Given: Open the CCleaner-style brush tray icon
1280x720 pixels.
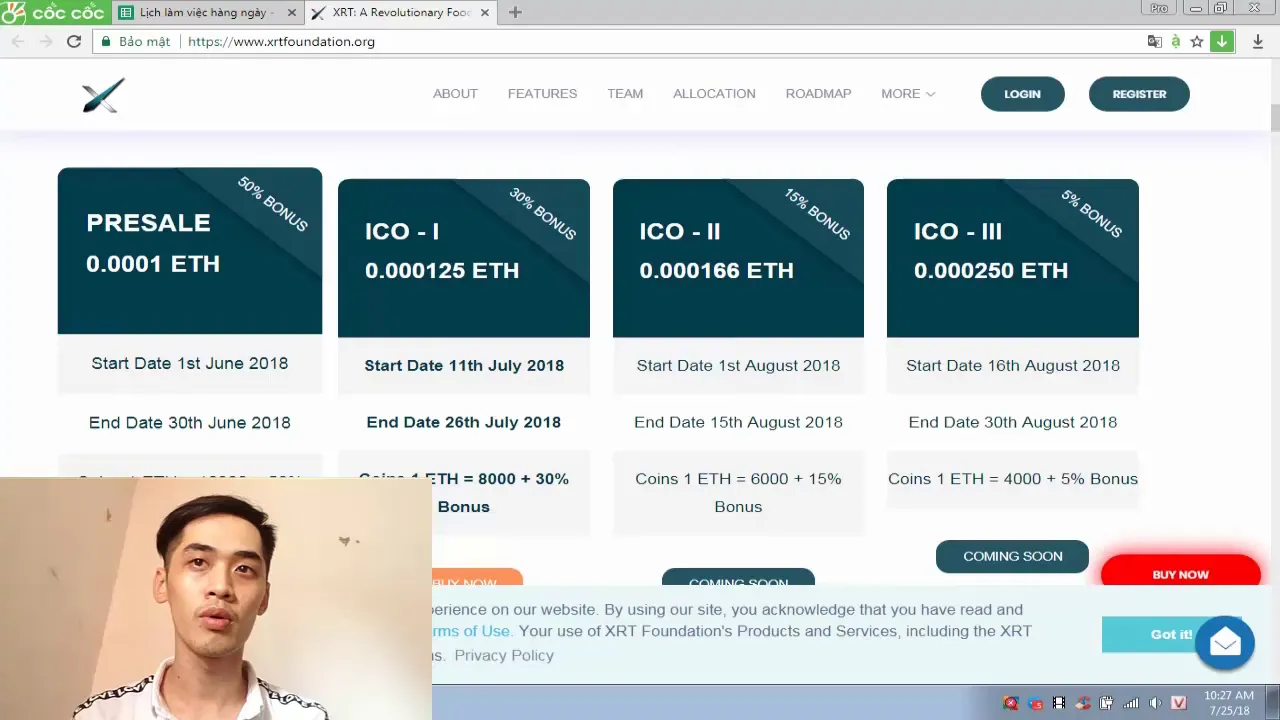Looking at the screenshot, I should click(x=1083, y=703).
